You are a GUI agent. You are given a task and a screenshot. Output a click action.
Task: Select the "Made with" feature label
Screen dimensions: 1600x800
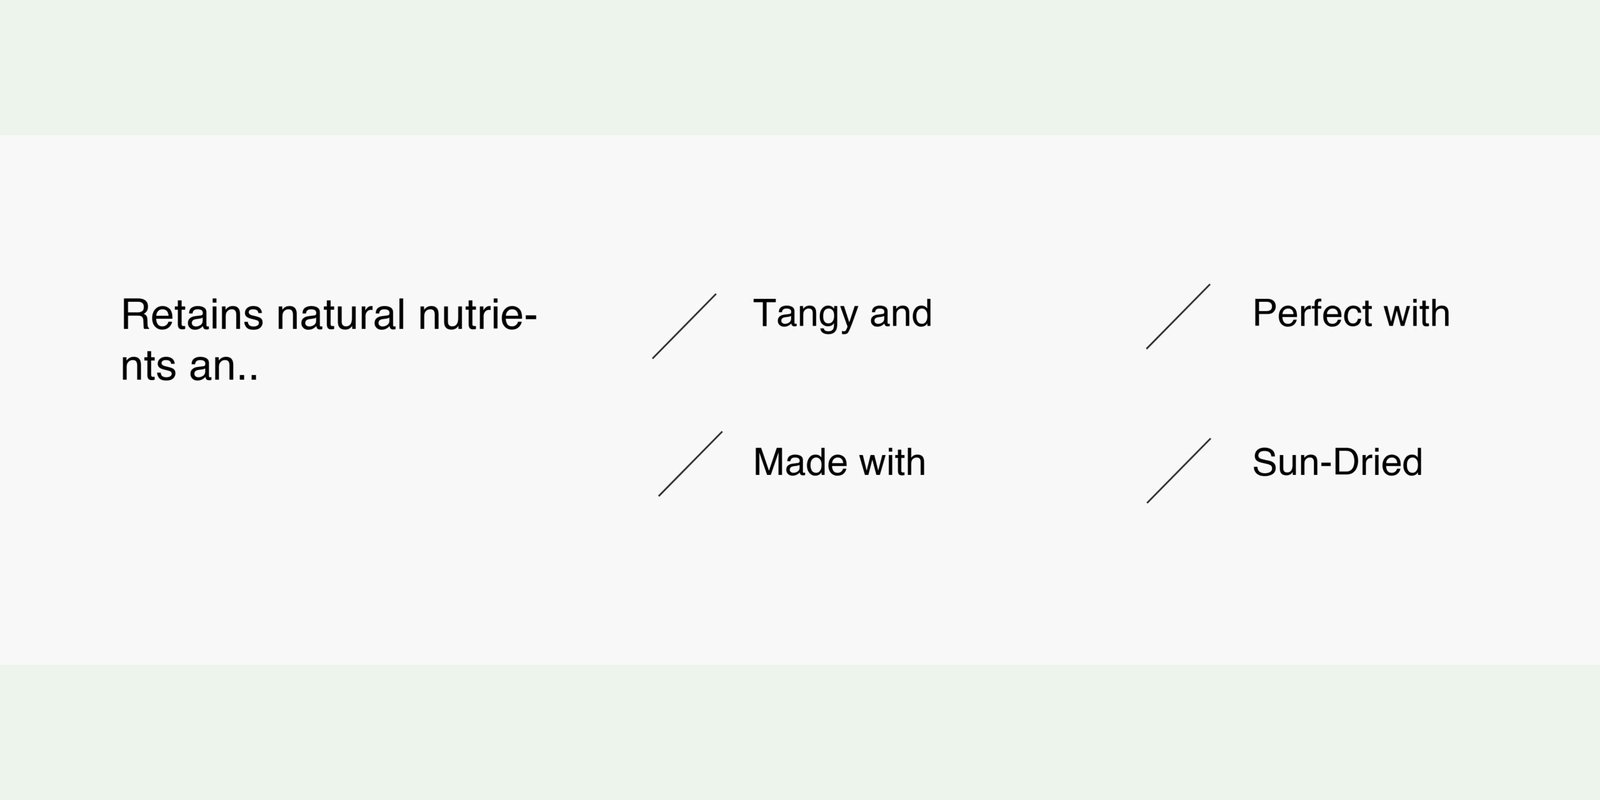[839, 462]
